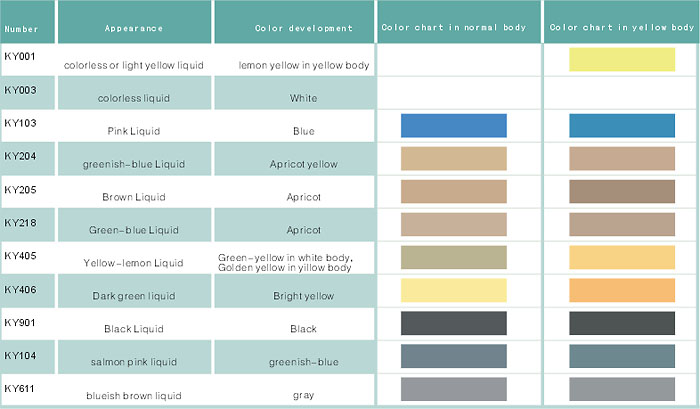Pick KY104 greenish-blue swatch in yellow body
Viewport: 700px width, 409px height.
point(622,356)
